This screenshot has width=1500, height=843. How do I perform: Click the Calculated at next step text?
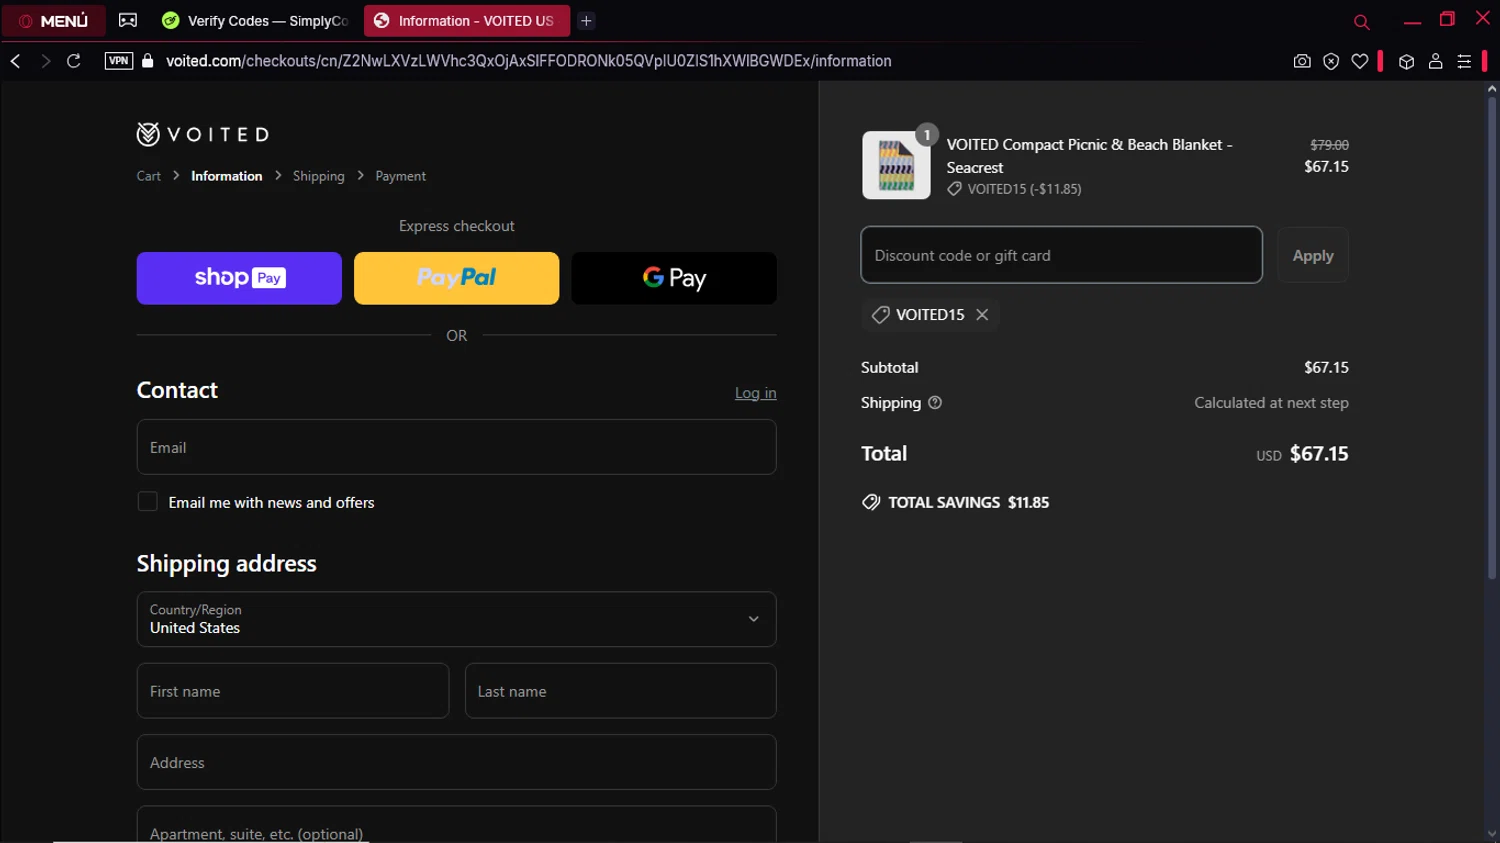pyautogui.click(x=1271, y=403)
